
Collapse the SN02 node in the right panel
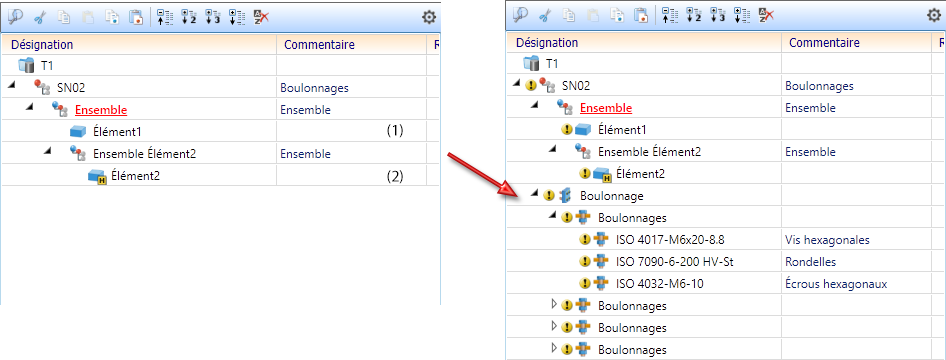[x=517, y=84]
